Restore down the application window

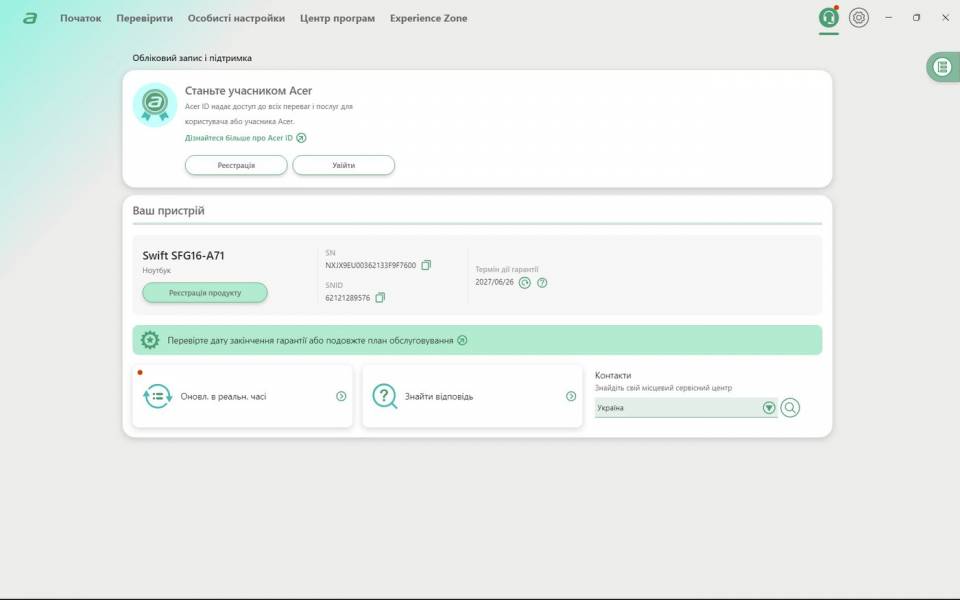[x=917, y=18]
